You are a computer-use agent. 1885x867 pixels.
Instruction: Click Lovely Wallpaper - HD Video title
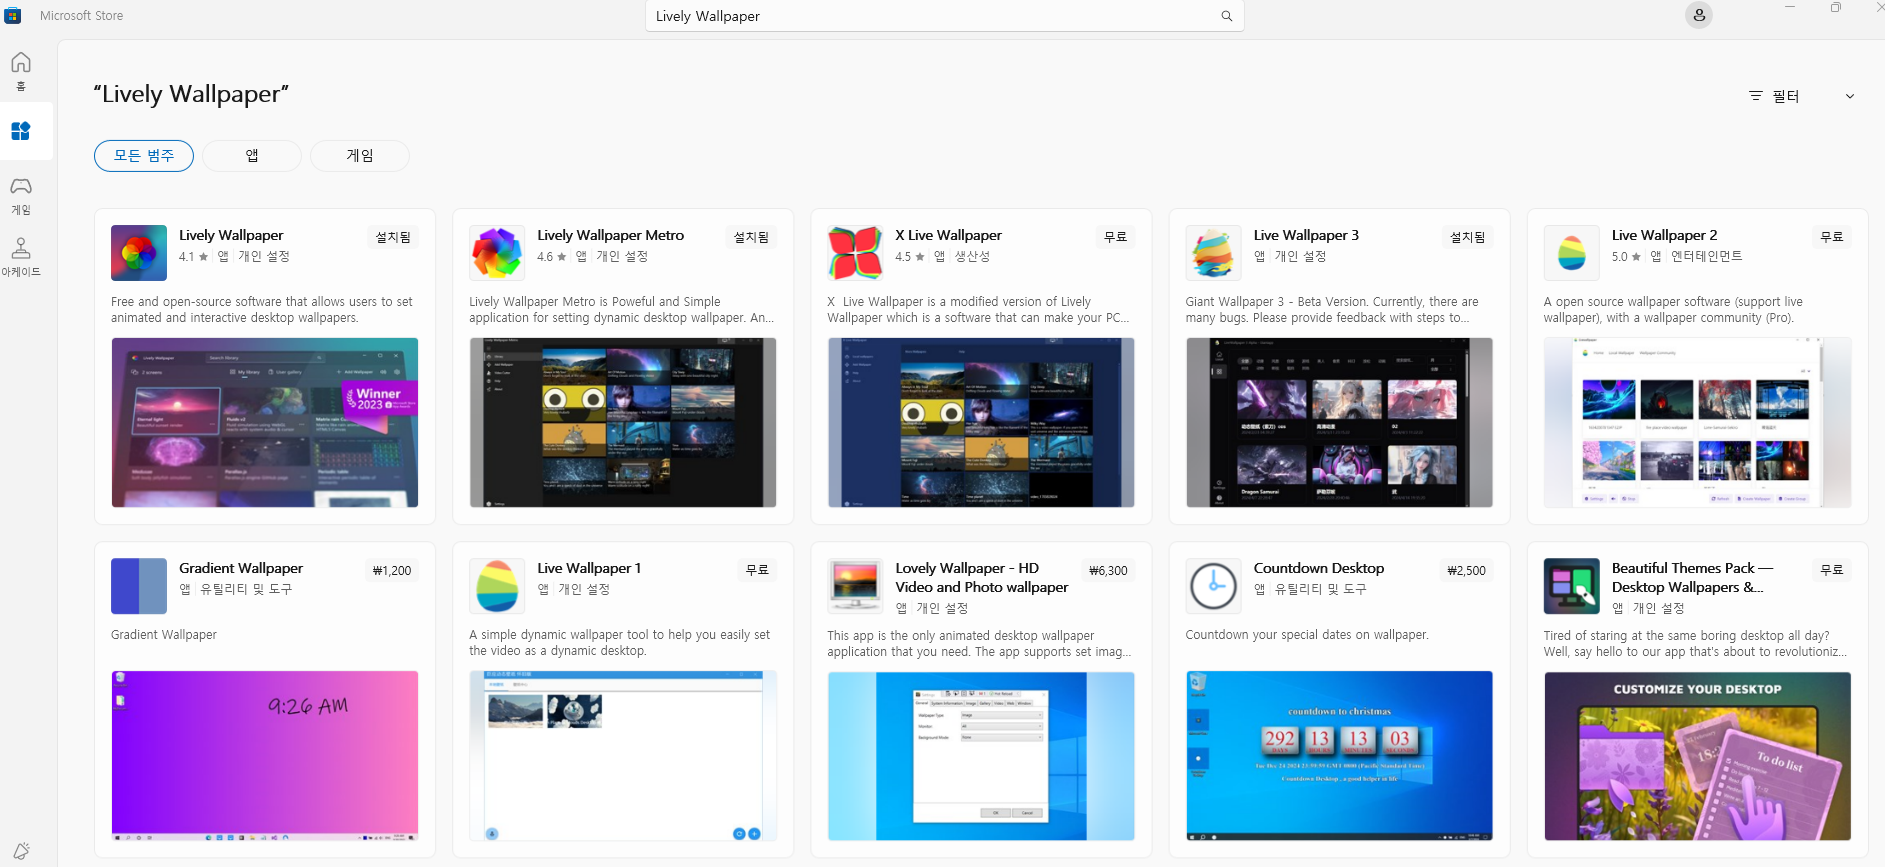coord(982,577)
